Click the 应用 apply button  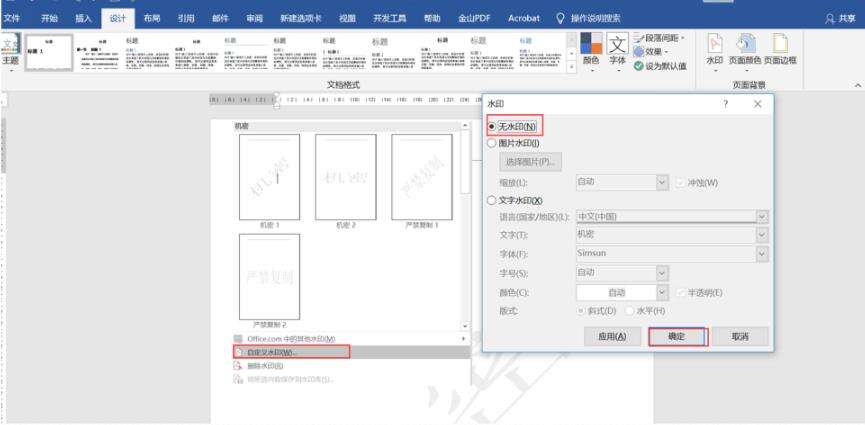(x=612, y=337)
